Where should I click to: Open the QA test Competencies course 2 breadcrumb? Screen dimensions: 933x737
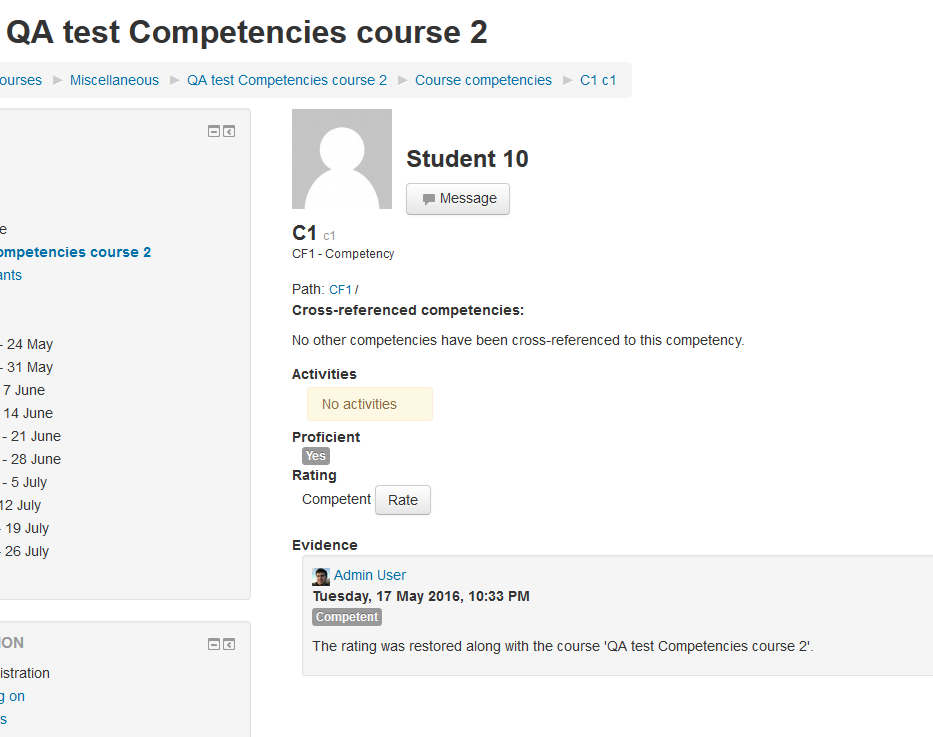[x=287, y=80]
